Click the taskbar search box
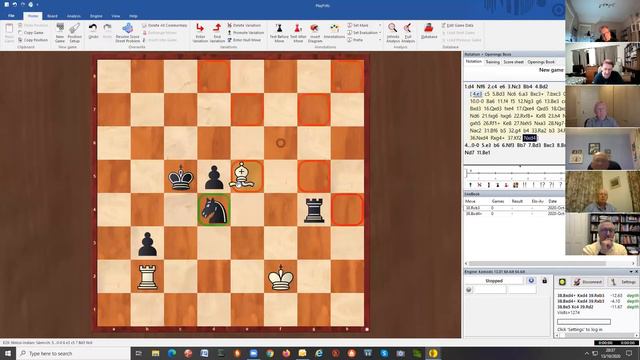Image resolution: width=640 pixels, height=360 pixels. (x=73, y=353)
